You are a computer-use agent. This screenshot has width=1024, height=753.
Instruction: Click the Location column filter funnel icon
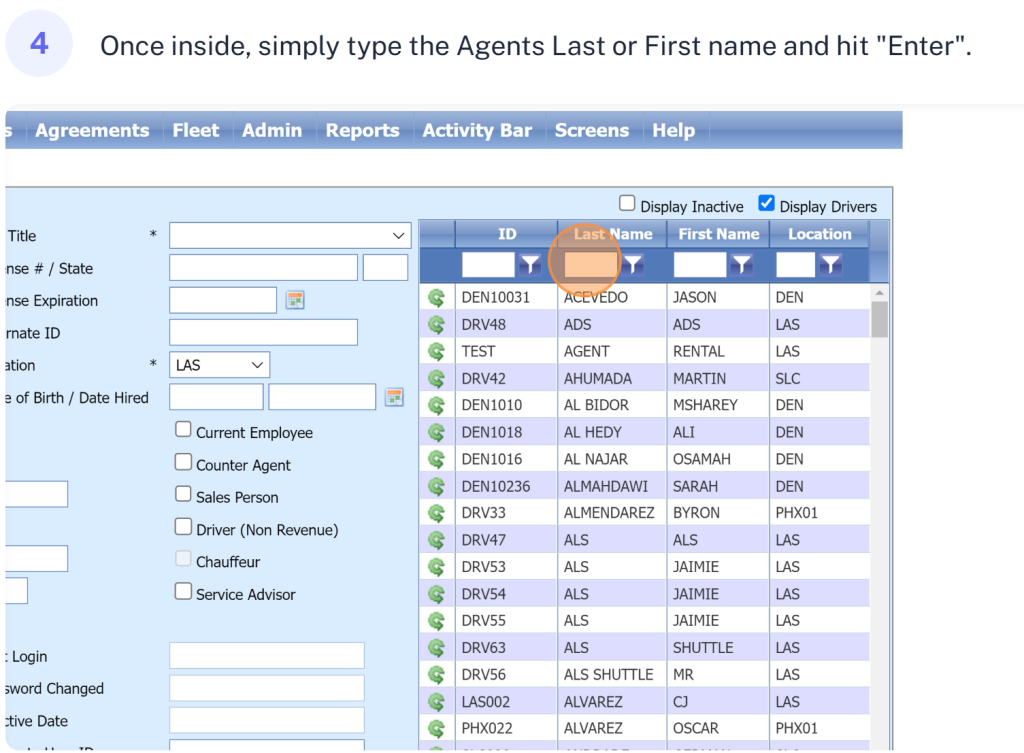pyautogui.click(x=829, y=265)
